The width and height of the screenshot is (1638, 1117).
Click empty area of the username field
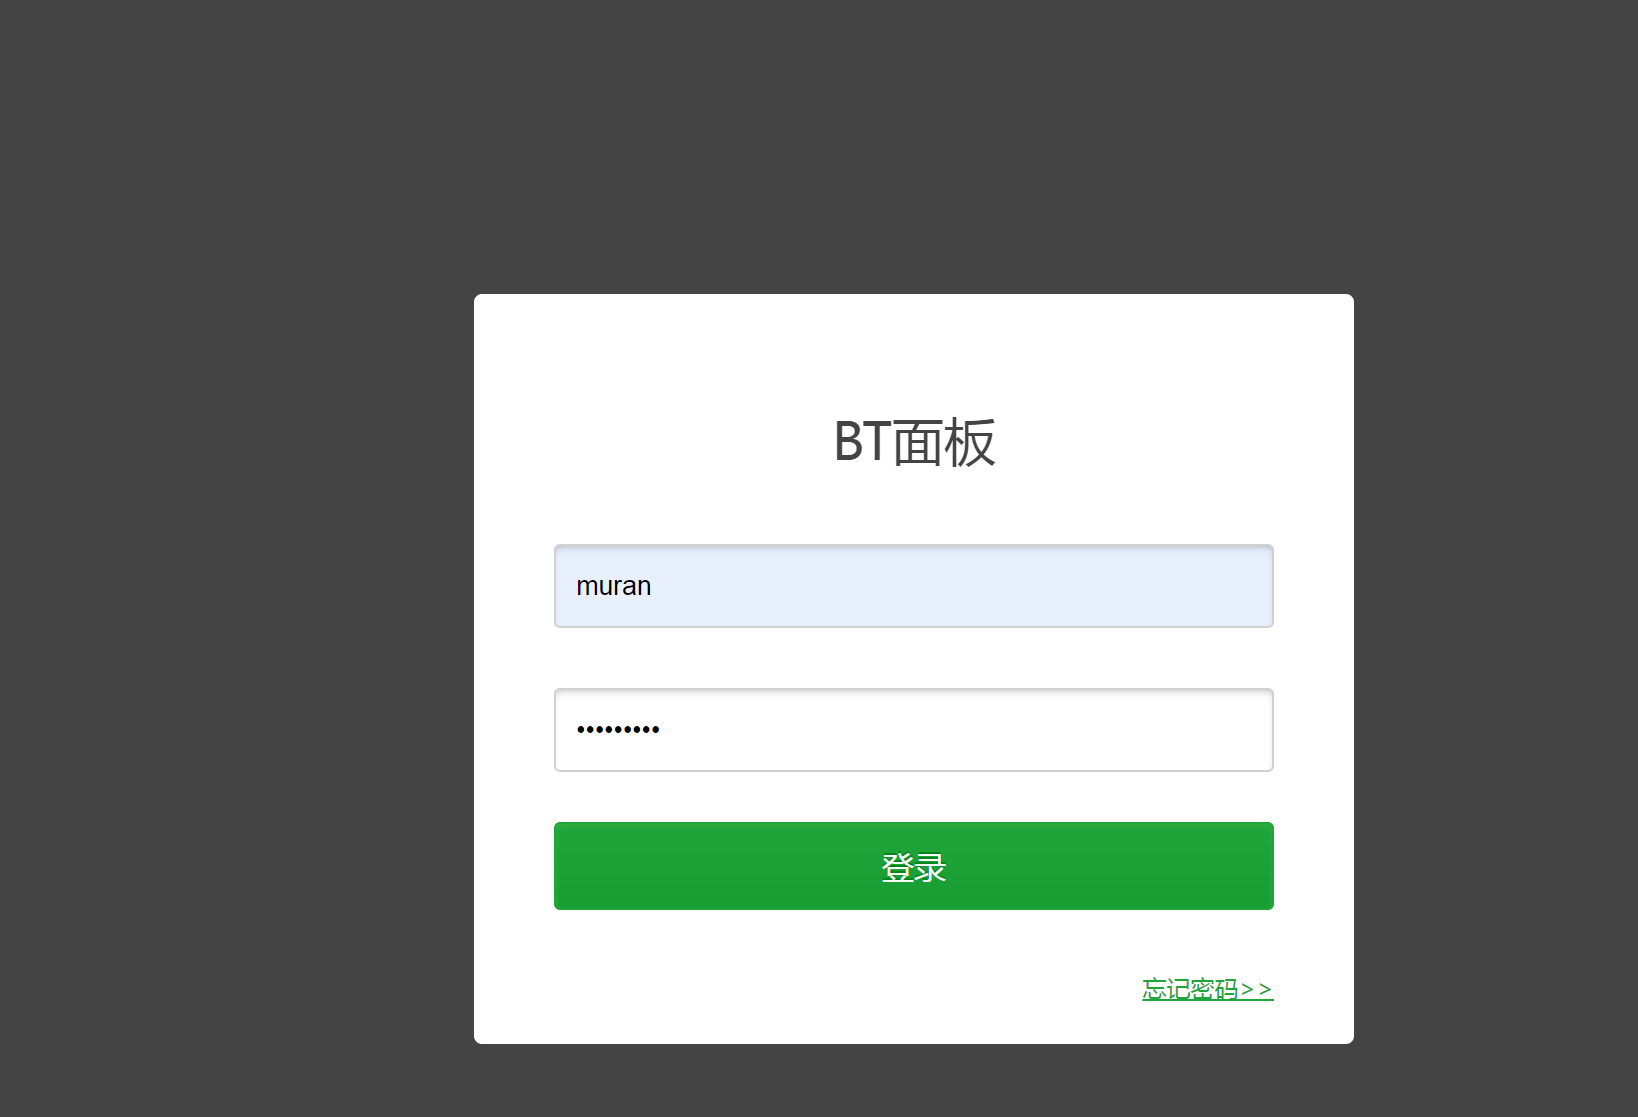960,586
